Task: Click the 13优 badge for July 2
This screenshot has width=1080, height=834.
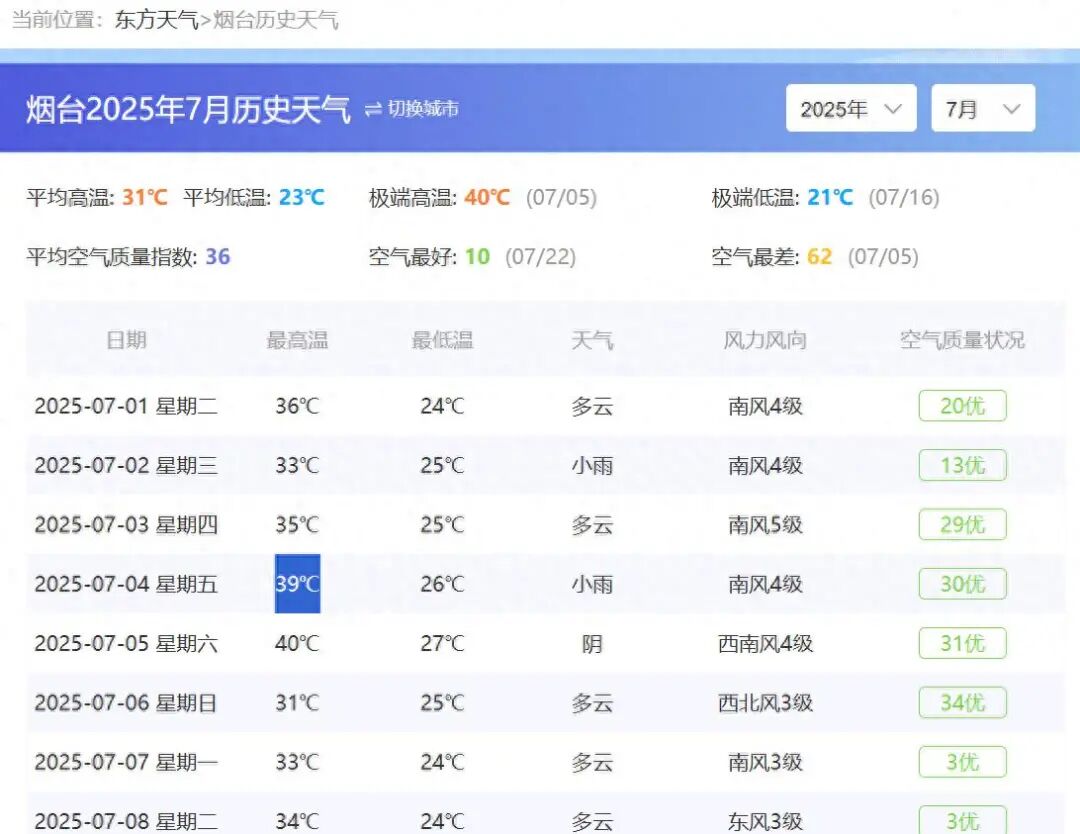Action: coord(961,465)
